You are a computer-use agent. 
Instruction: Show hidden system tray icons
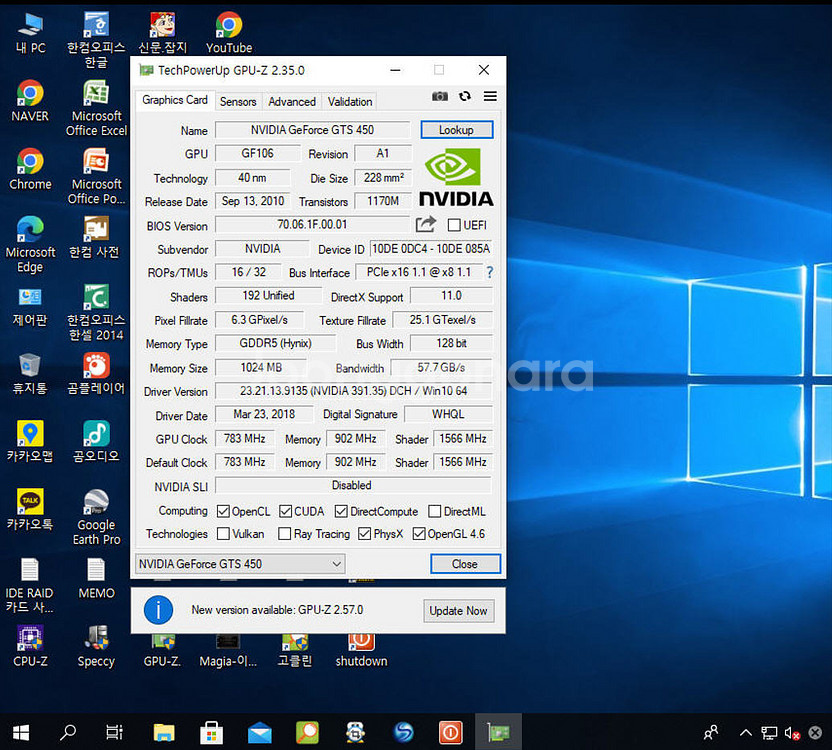pyautogui.click(x=746, y=733)
